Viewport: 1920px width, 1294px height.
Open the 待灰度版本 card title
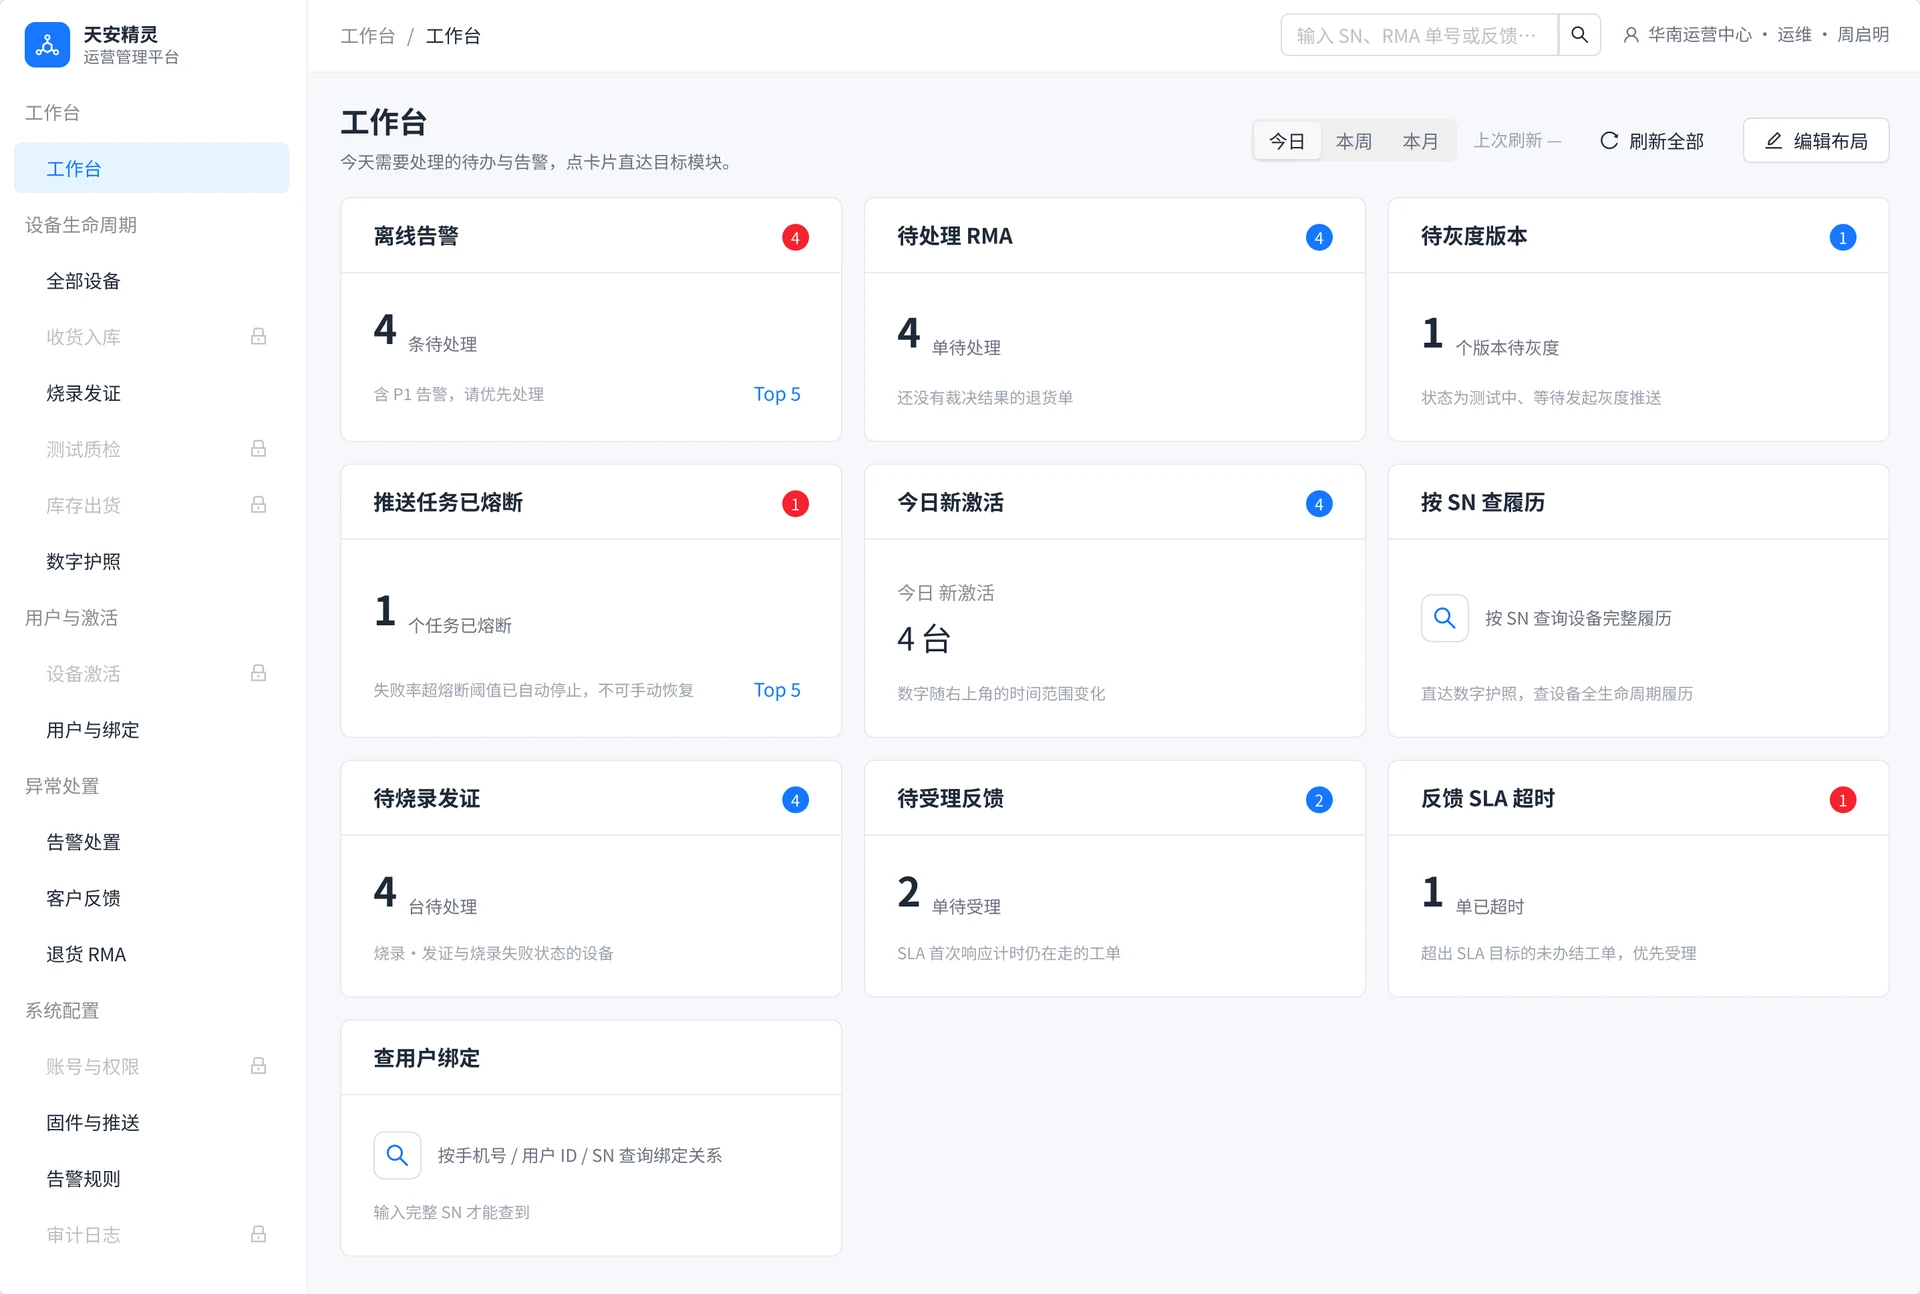(x=1474, y=236)
